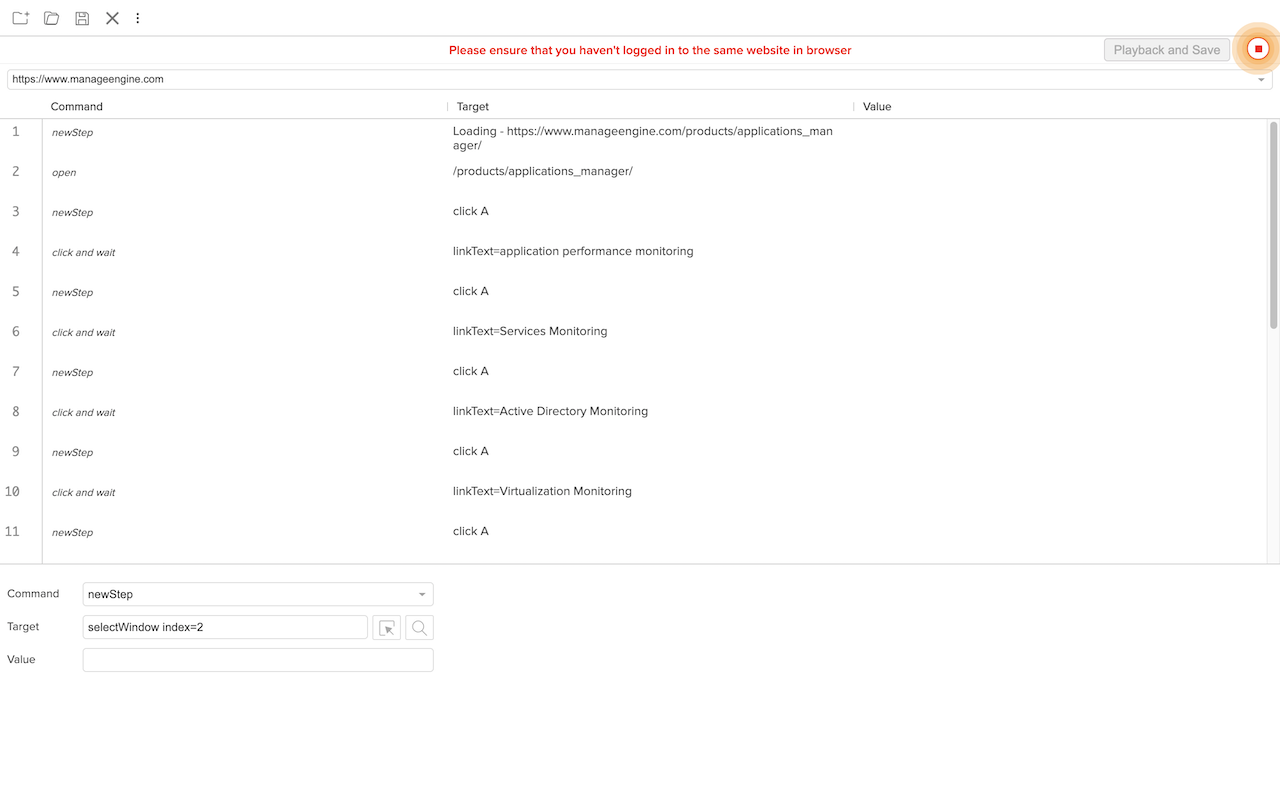Open the base URL dropdown arrow

(1261, 79)
